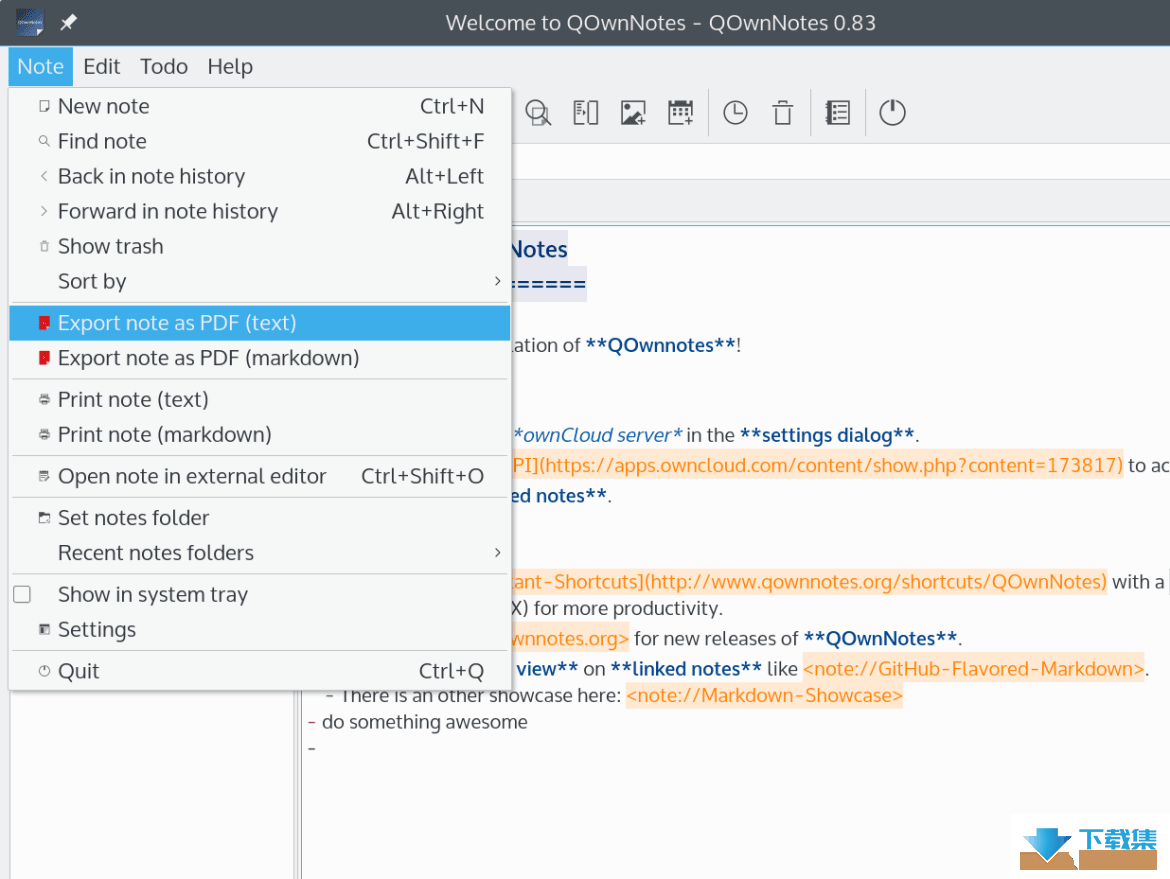This screenshot has height=879, width=1170.
Task: Choose Open note in external editor
Action: pyautogui.click(x=260, y=476)
